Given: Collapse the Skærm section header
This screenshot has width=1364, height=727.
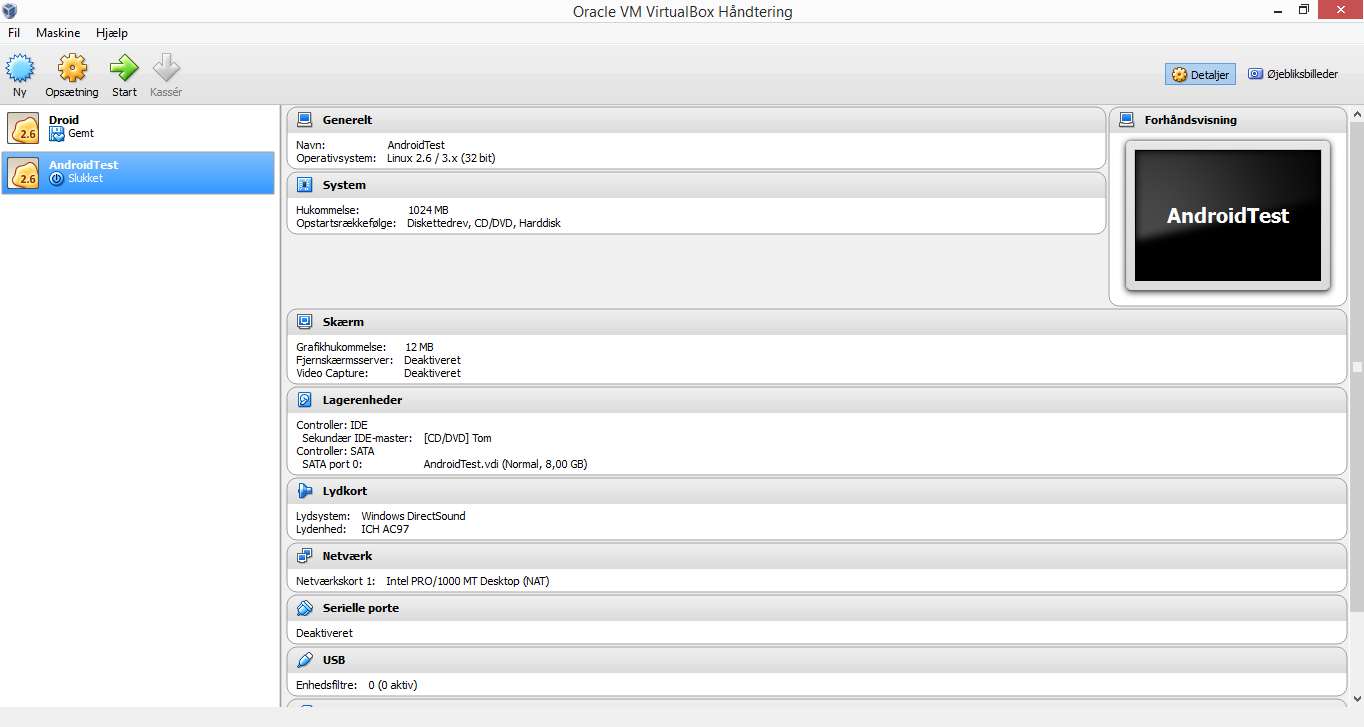Looking at the screenshot, I should (817, 322).
